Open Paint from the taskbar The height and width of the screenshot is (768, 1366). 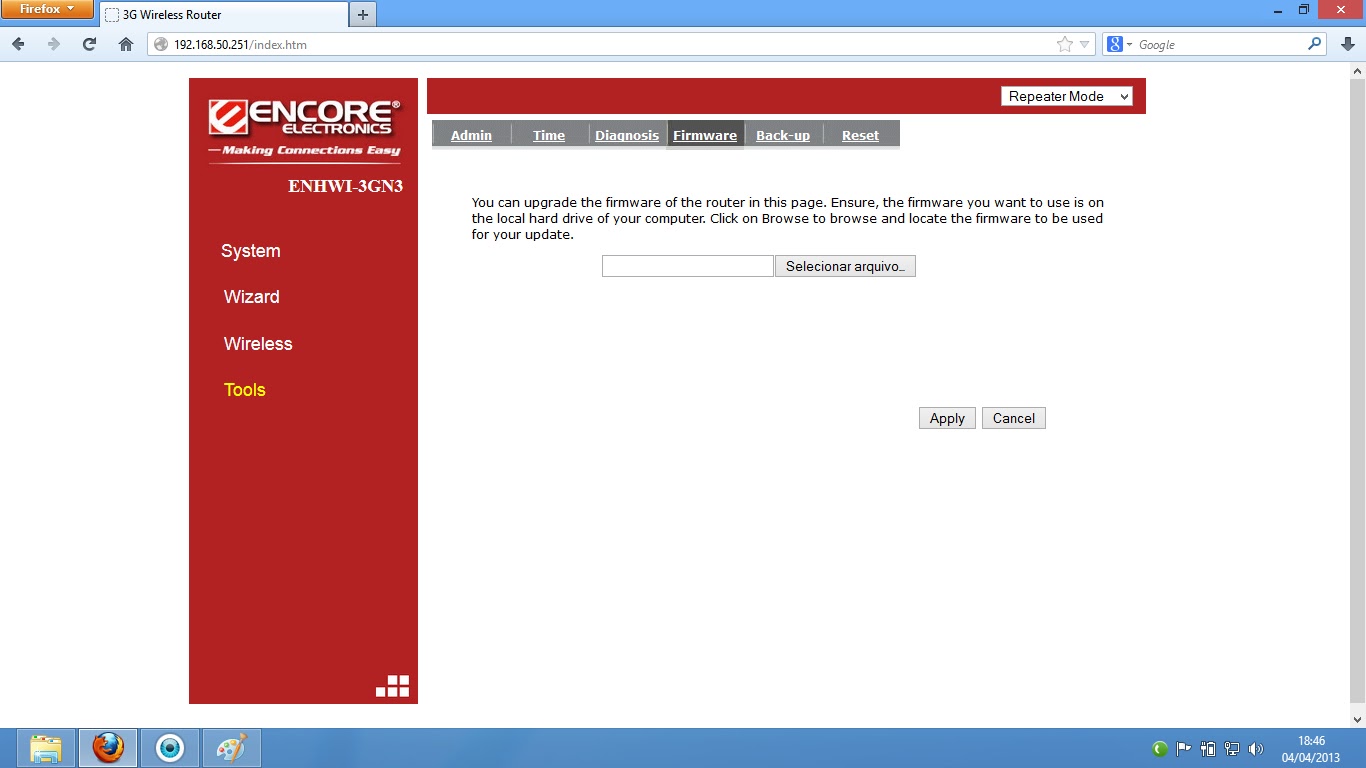231,747
